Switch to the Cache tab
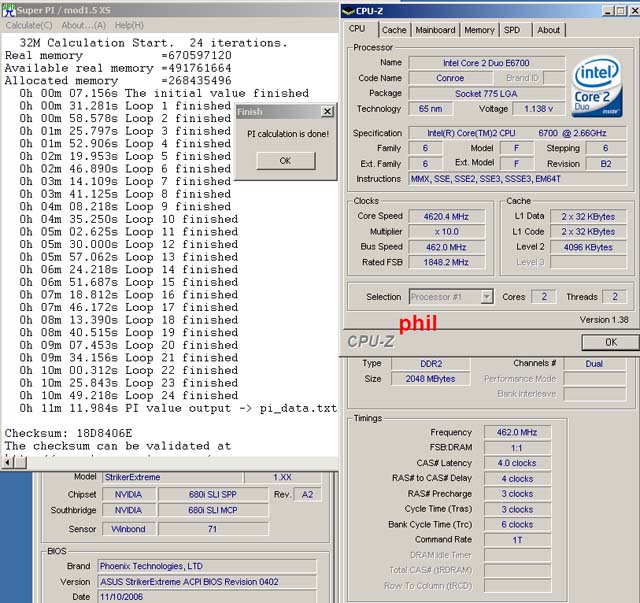The image size is (640, 603). [x=394, y=30]
